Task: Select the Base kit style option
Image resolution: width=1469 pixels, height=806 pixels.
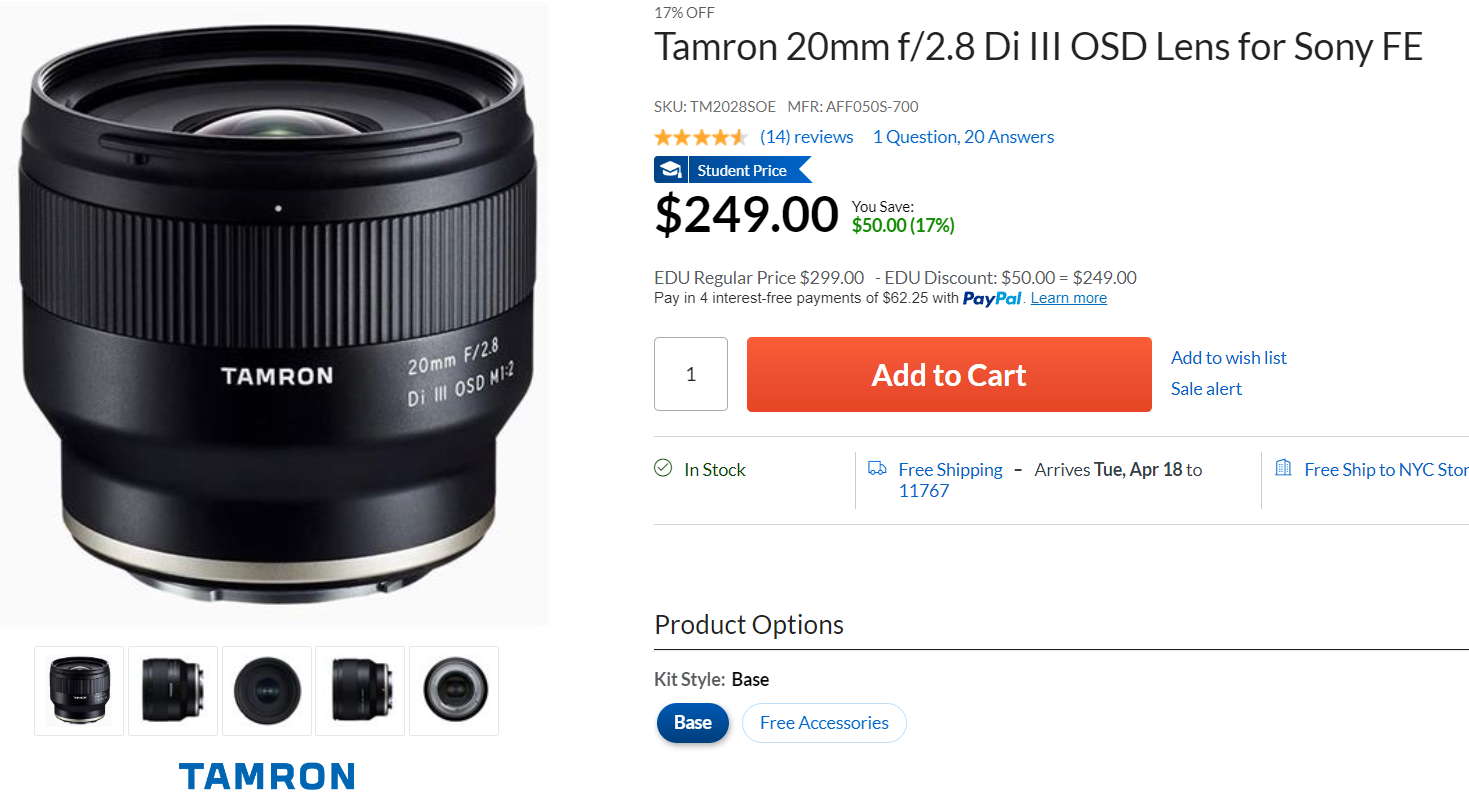Action: (x=693, y=723)
